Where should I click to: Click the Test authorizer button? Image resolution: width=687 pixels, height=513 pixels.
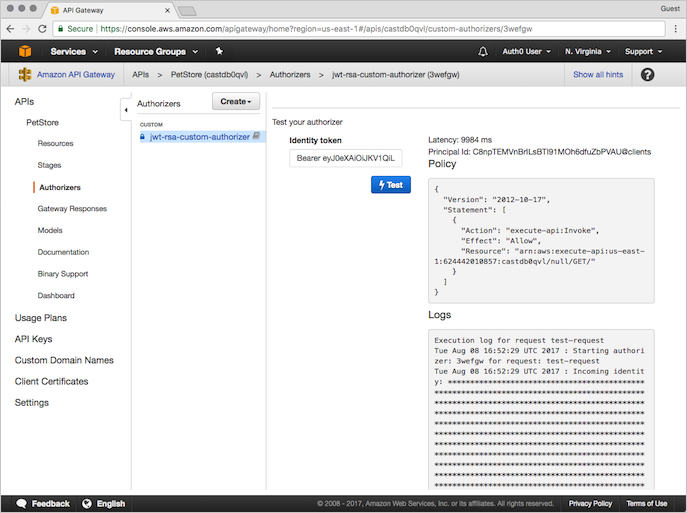point(391,185)
